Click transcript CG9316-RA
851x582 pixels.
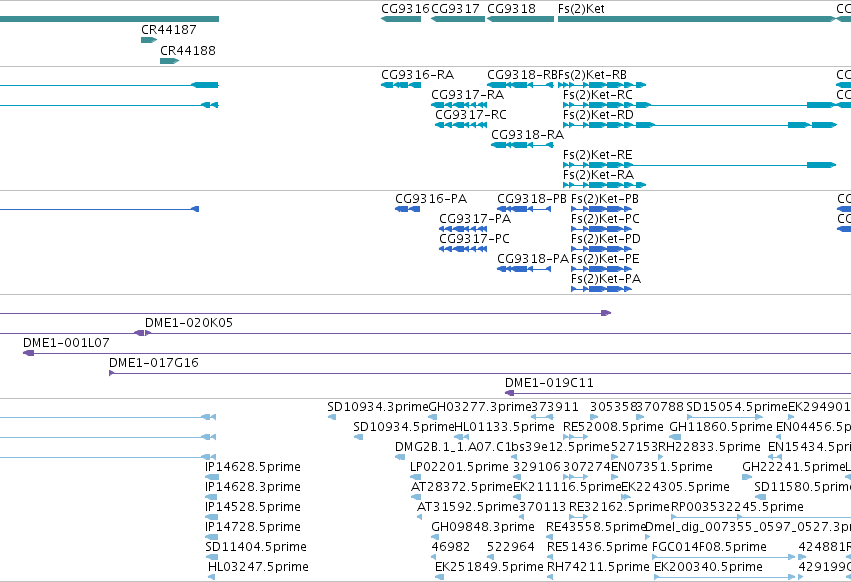click(401, 85)
